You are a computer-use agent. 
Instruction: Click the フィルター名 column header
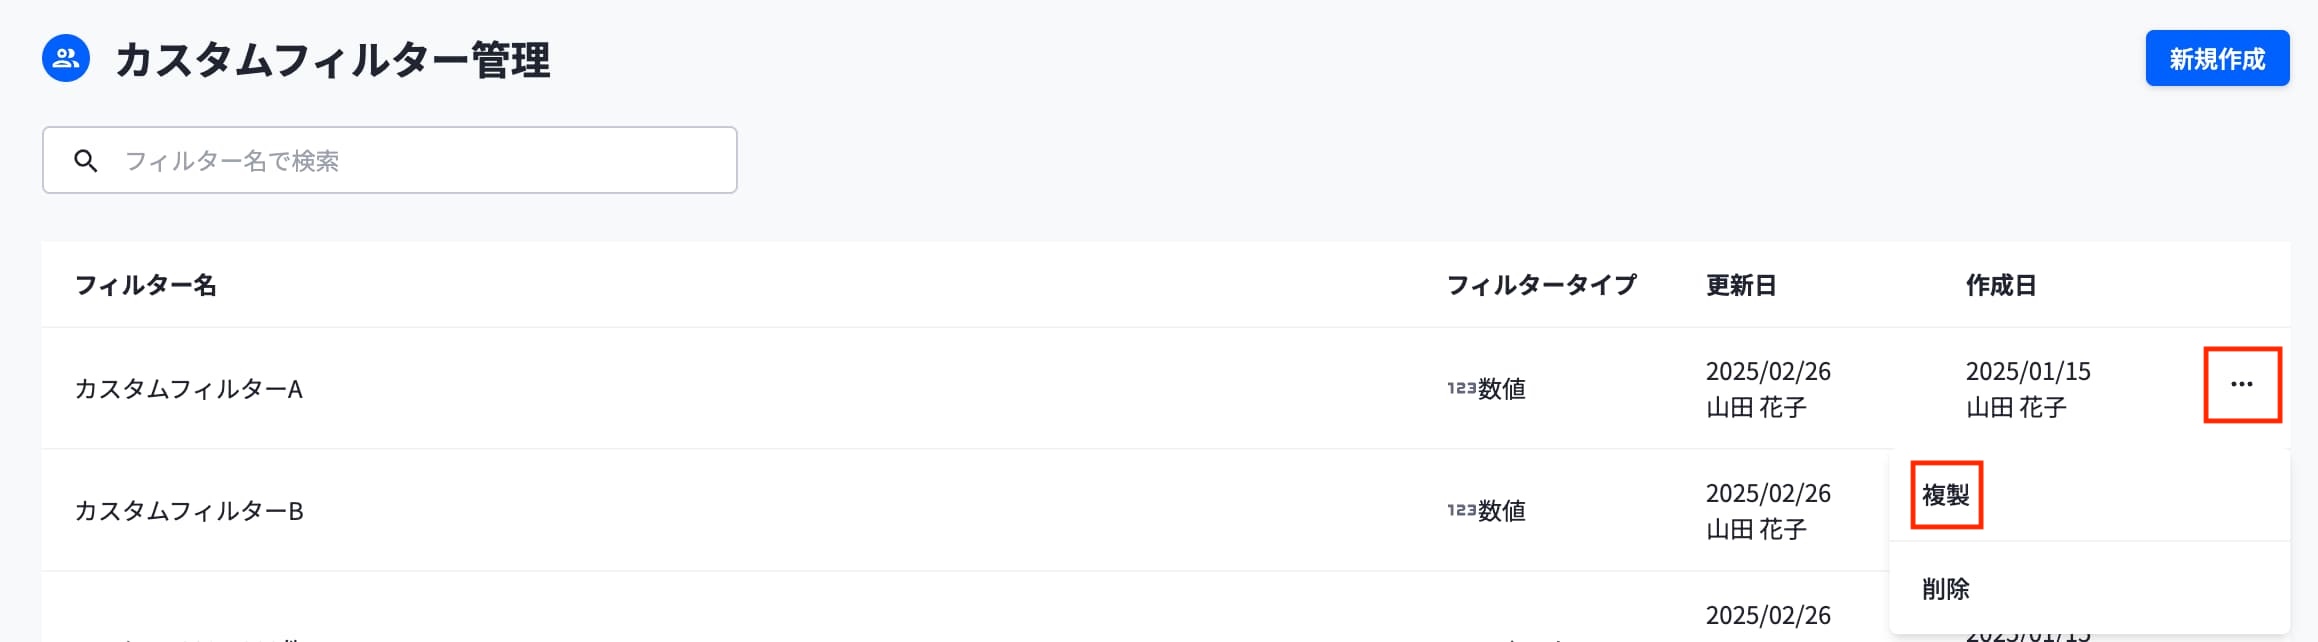(x=146, y=286)
